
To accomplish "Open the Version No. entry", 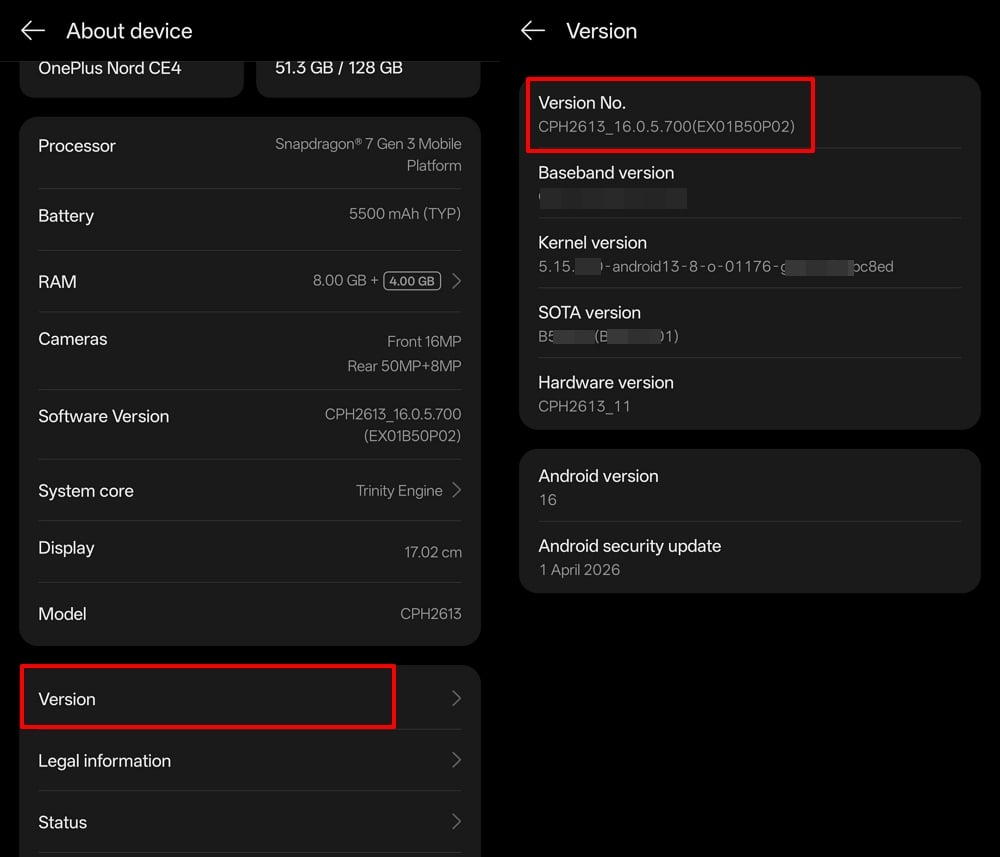I will click(670, 113).
